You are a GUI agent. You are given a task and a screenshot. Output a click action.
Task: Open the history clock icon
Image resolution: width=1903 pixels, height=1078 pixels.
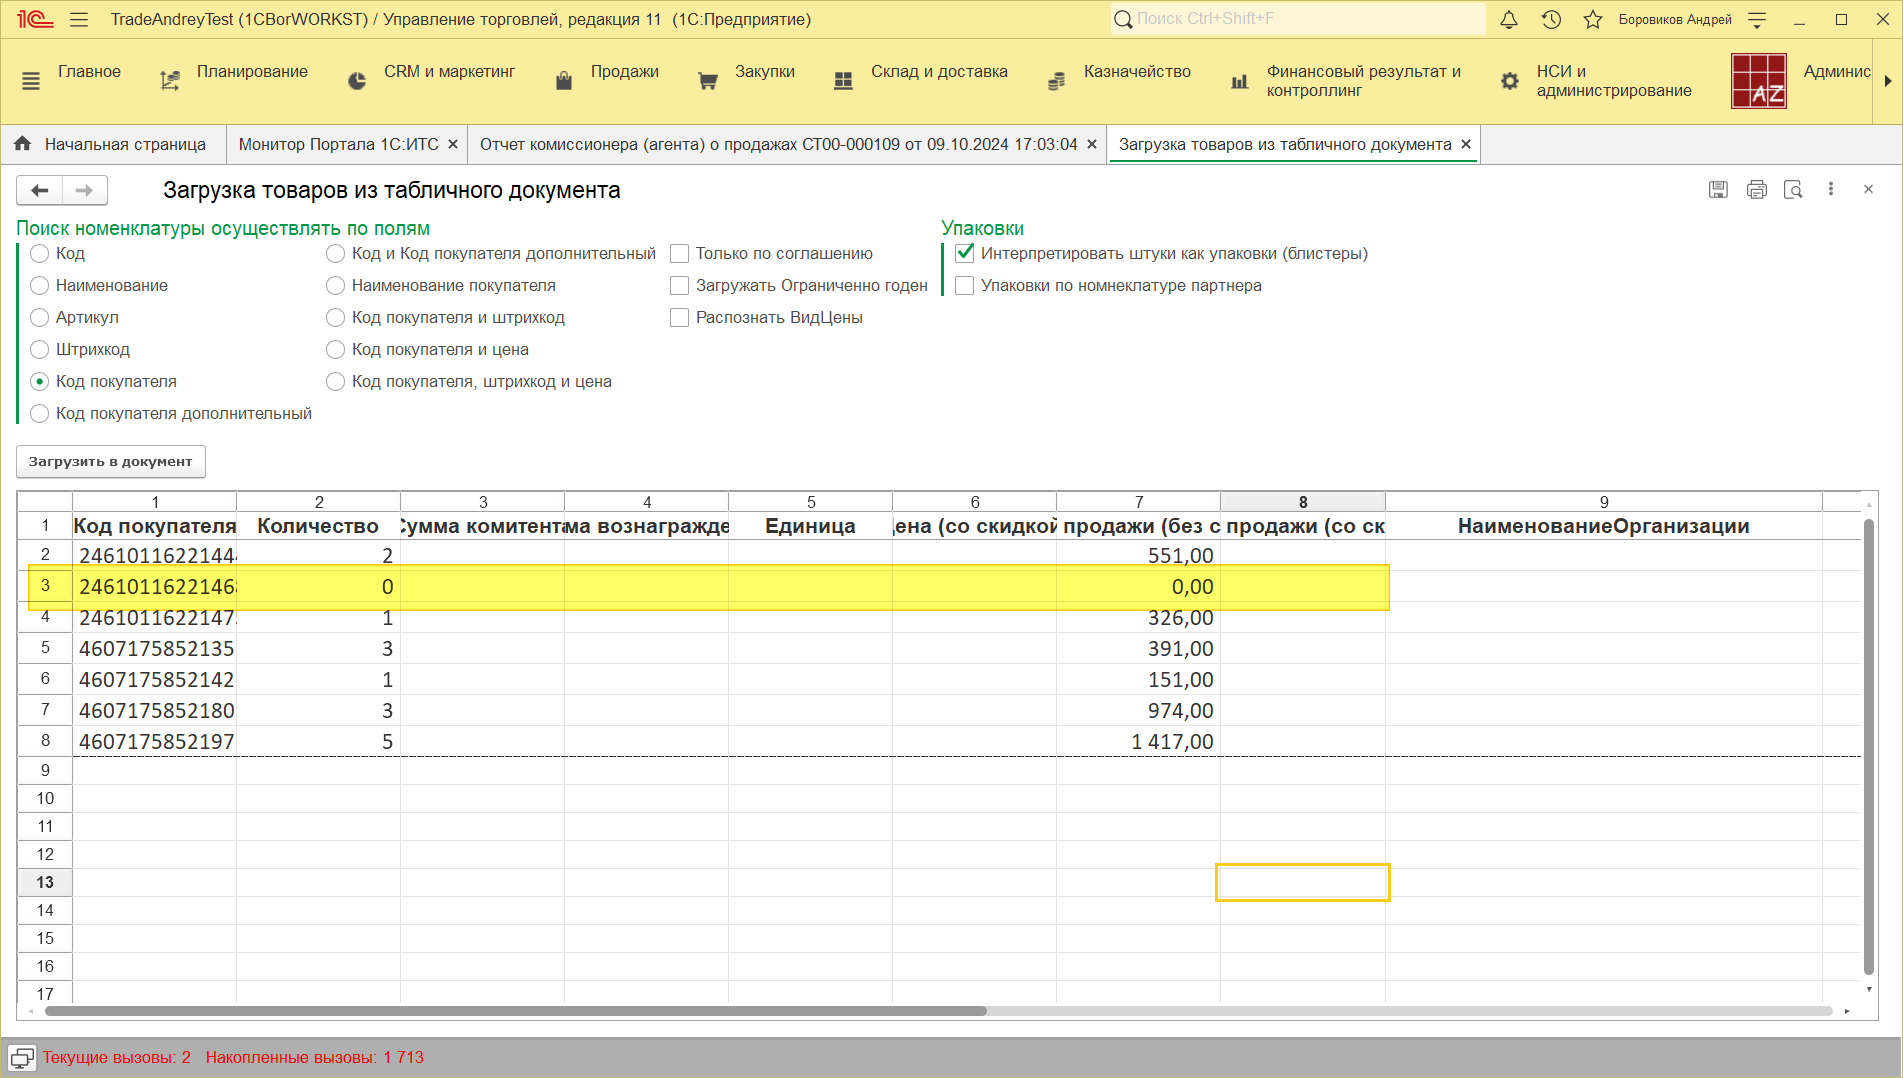1551,19
